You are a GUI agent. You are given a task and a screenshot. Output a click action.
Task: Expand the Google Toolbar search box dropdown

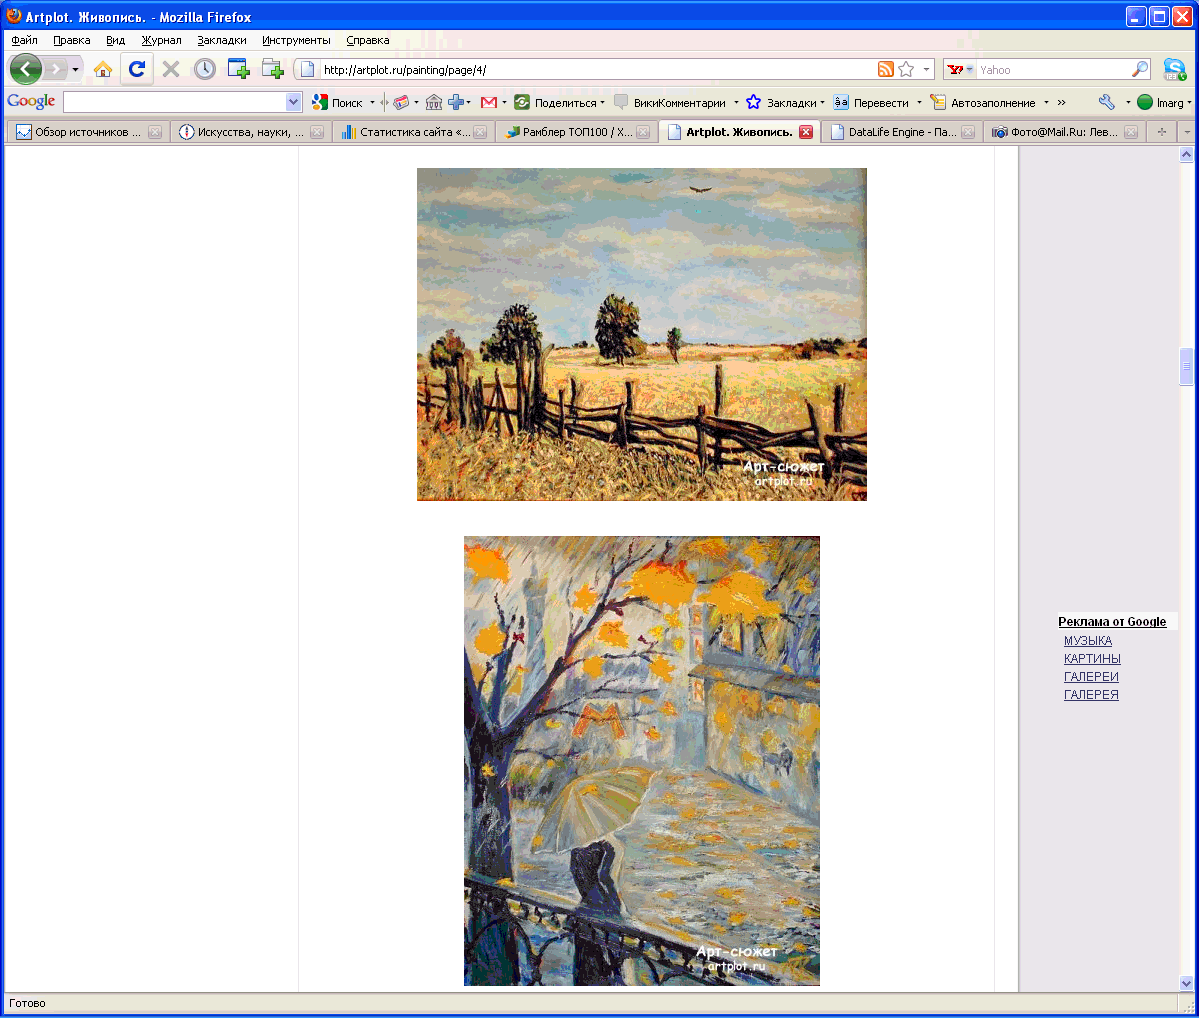(294, 102)
